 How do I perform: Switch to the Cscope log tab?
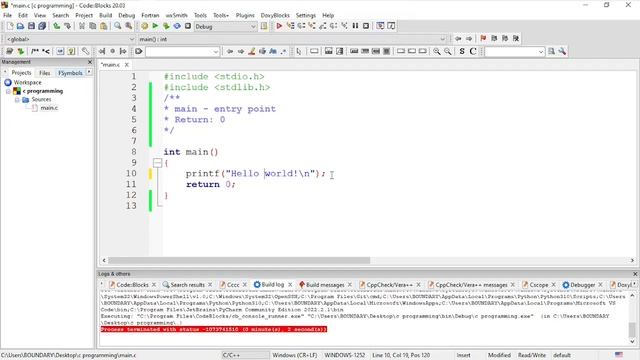(538, 284)
